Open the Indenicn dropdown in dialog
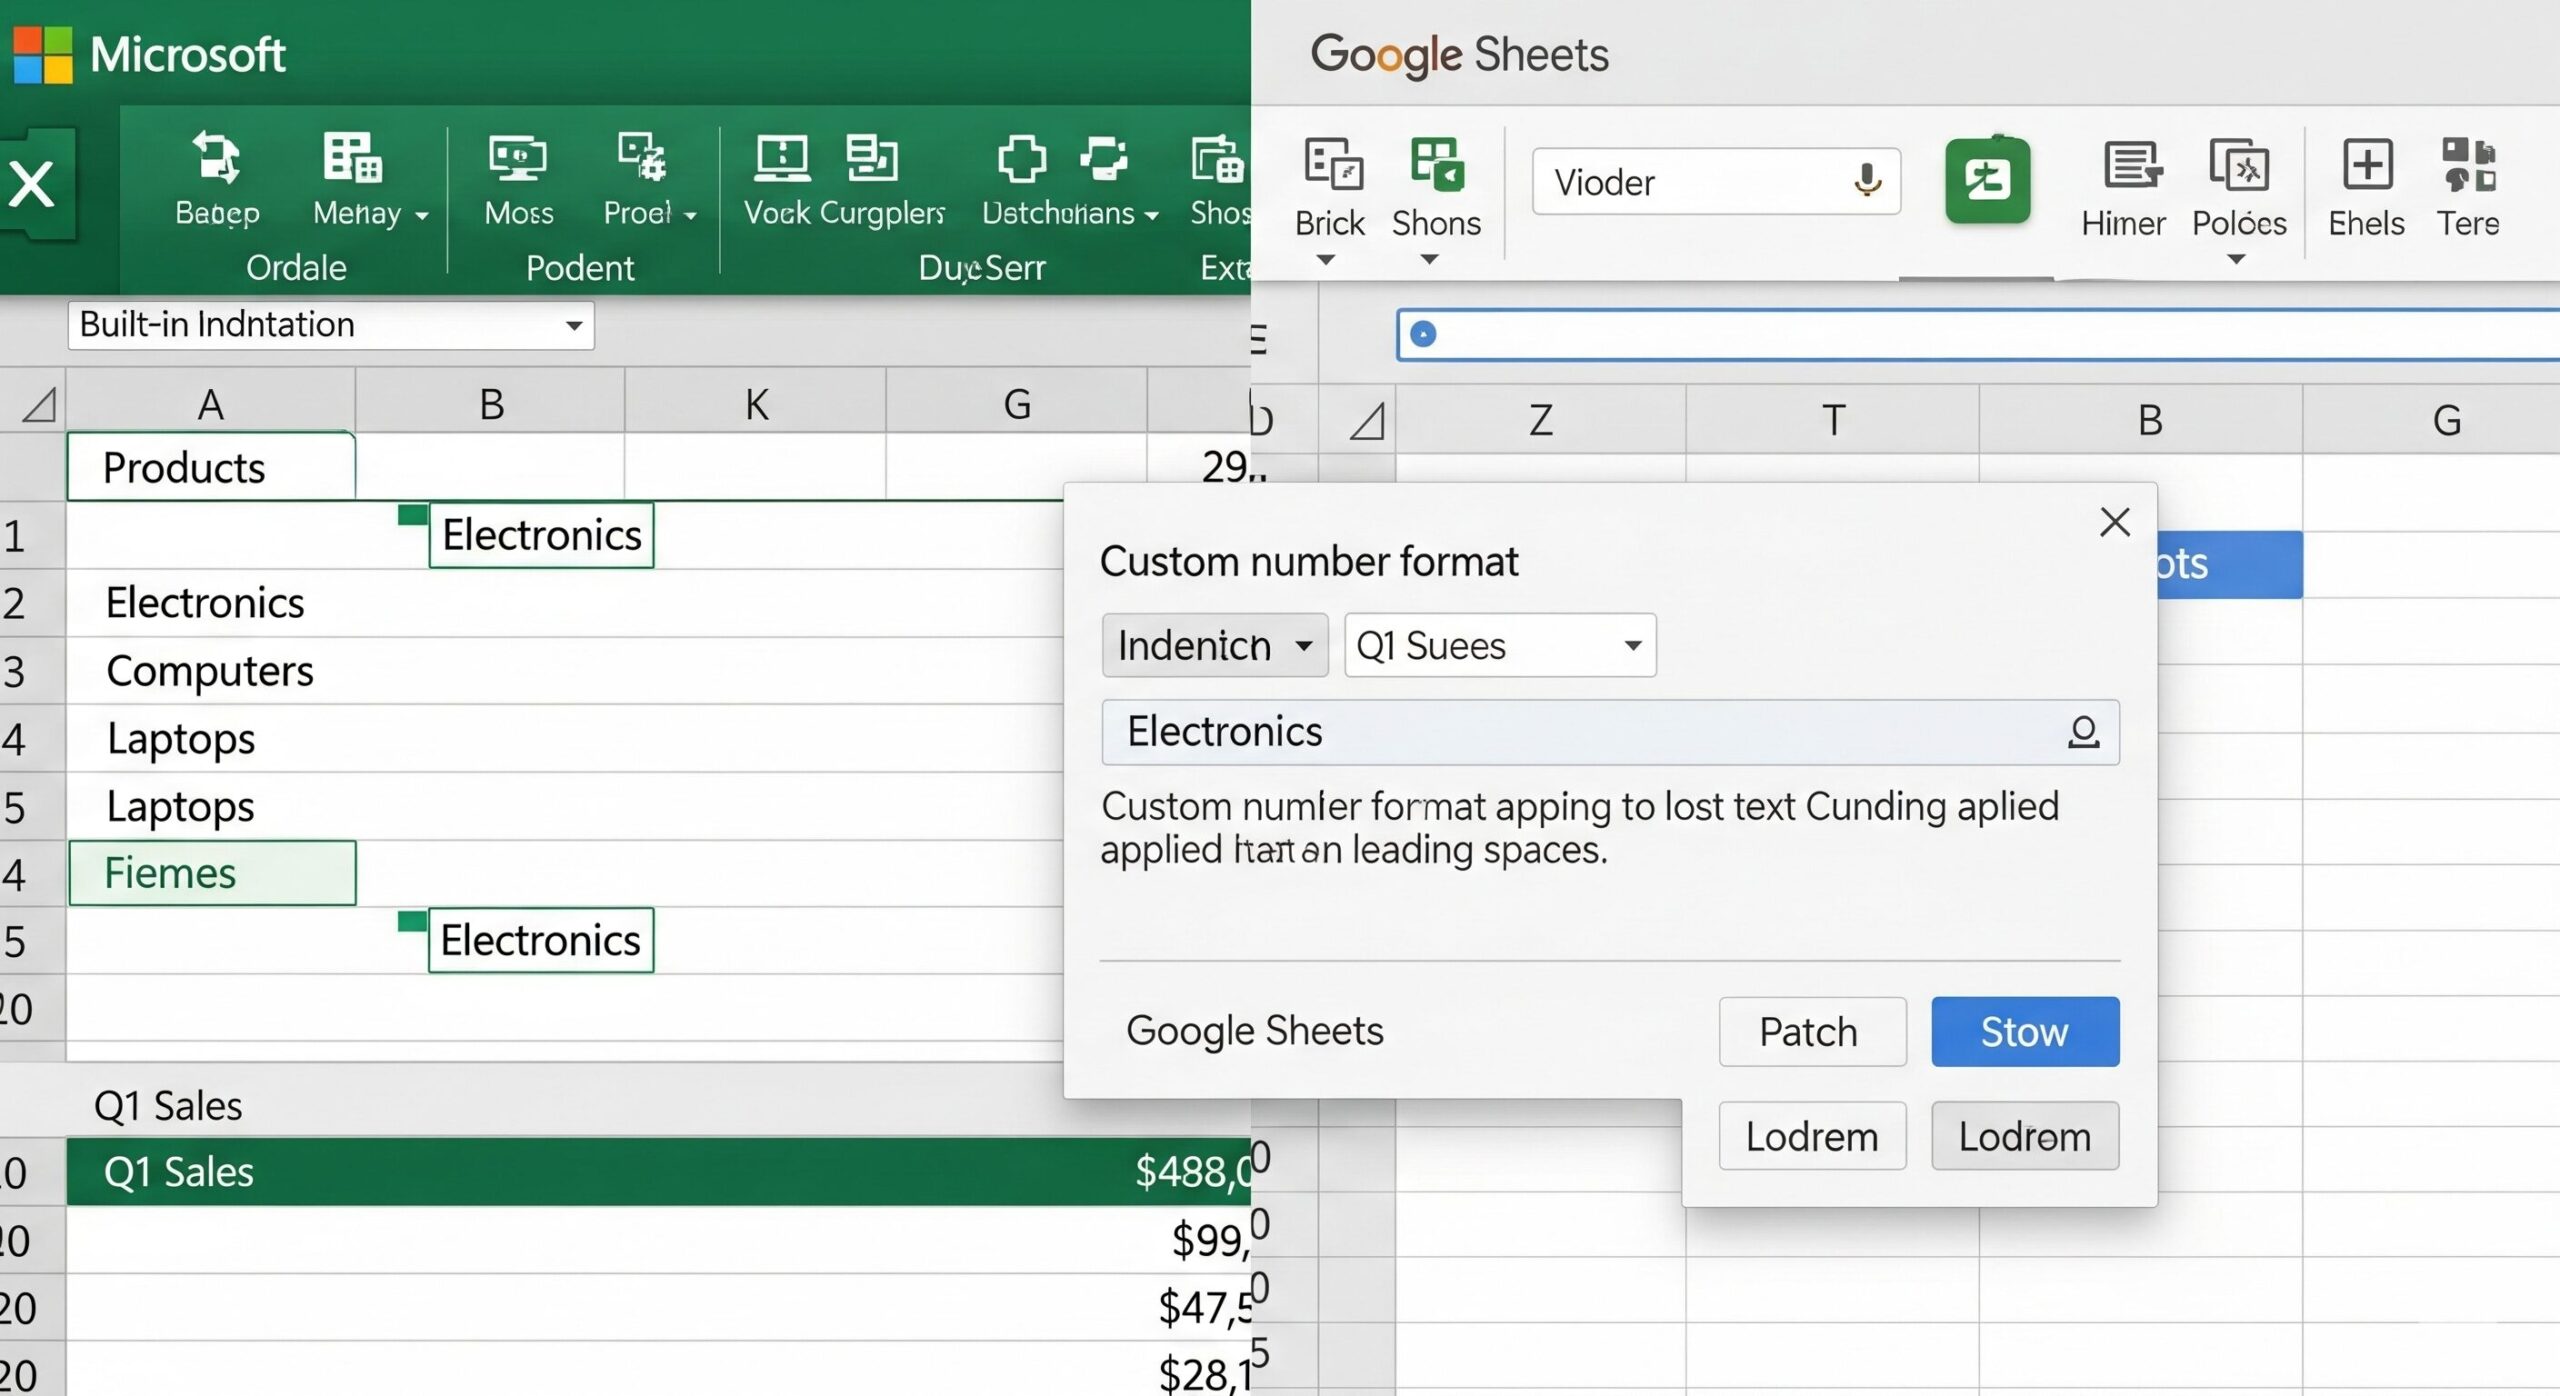2560x1396 pixels. tap(1214, 646)
